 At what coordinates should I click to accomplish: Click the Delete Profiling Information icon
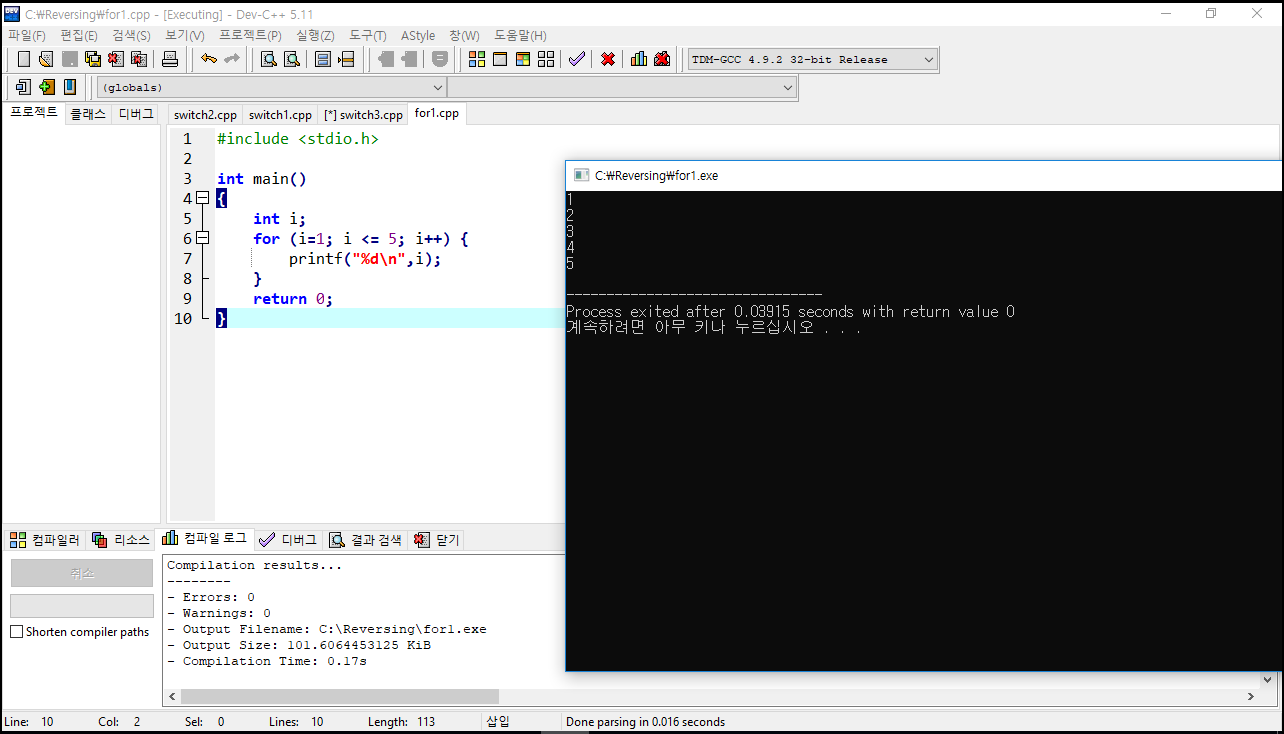point(662,59)
